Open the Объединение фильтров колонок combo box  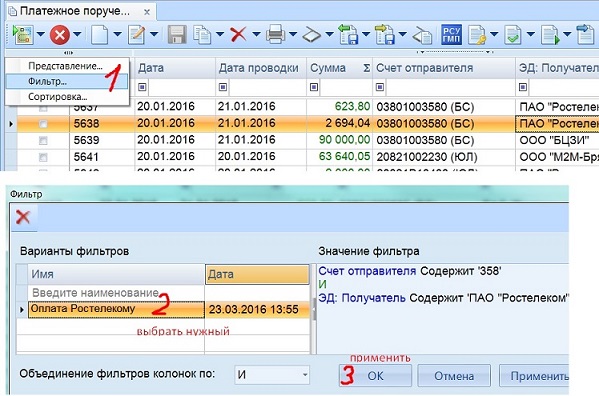[272, 375]
